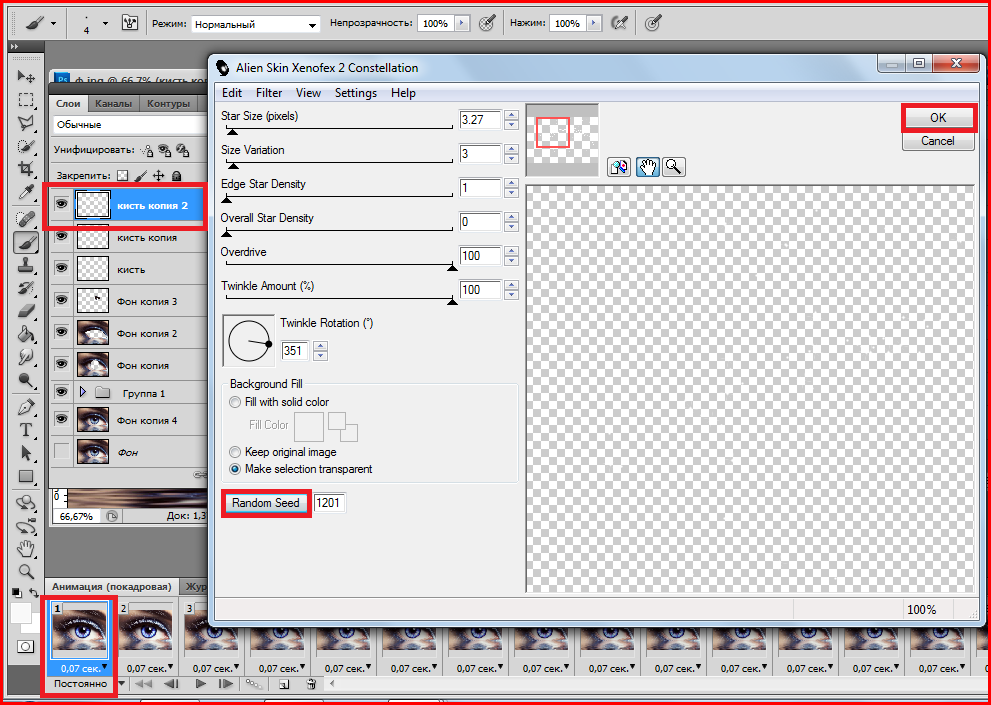Screen dimensions: 991x705
Task: Click the show original preview icon
Action: (619, 167)
